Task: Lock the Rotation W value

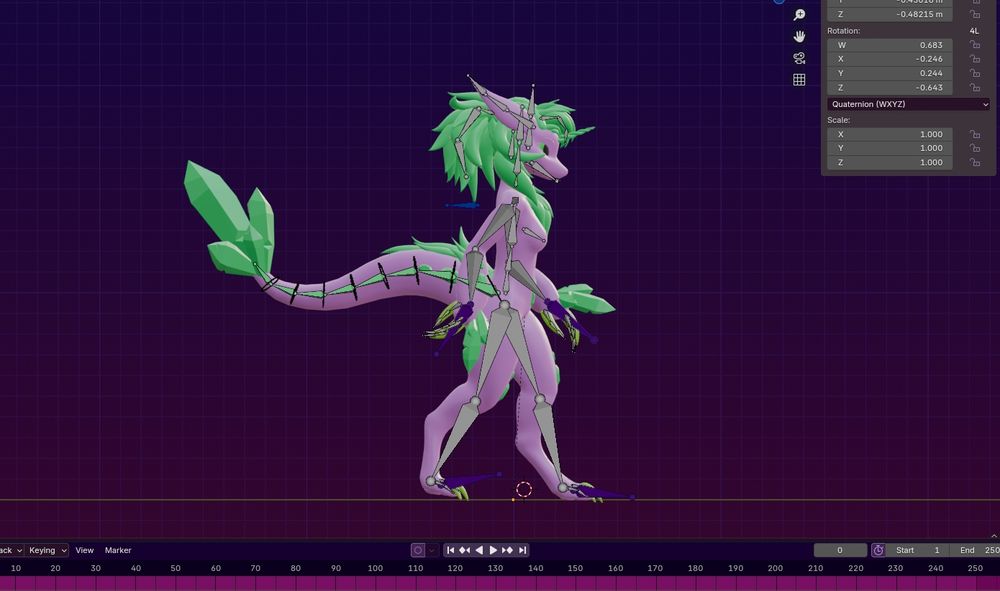Action: coord(975,45)
